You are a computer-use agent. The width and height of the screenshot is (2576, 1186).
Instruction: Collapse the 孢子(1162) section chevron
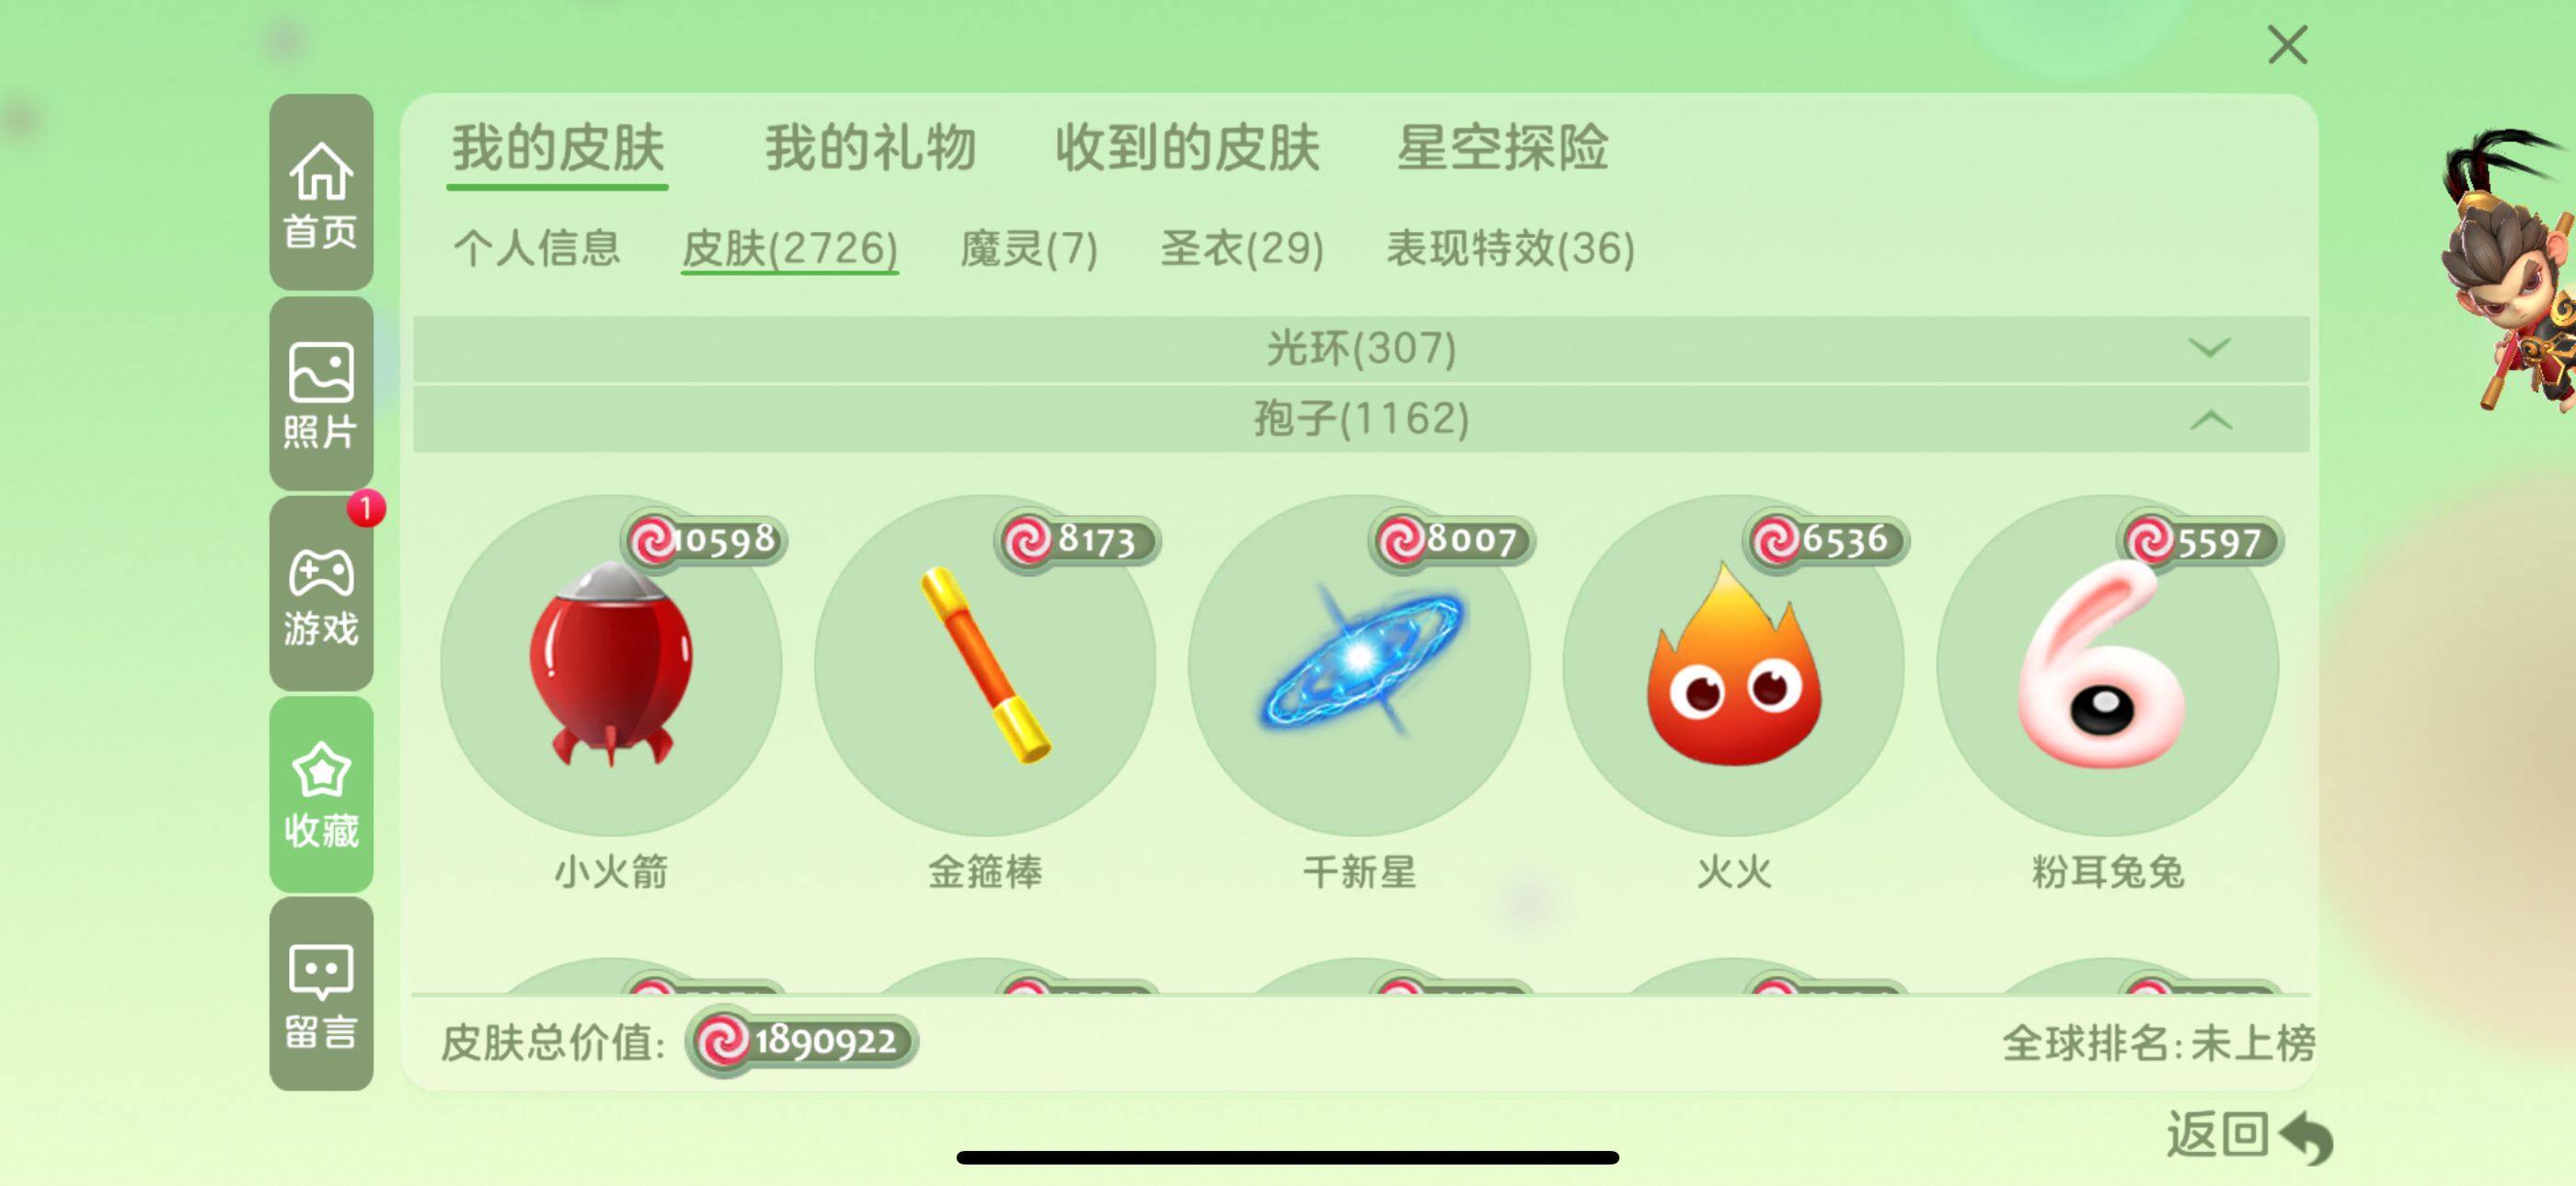2210,420
